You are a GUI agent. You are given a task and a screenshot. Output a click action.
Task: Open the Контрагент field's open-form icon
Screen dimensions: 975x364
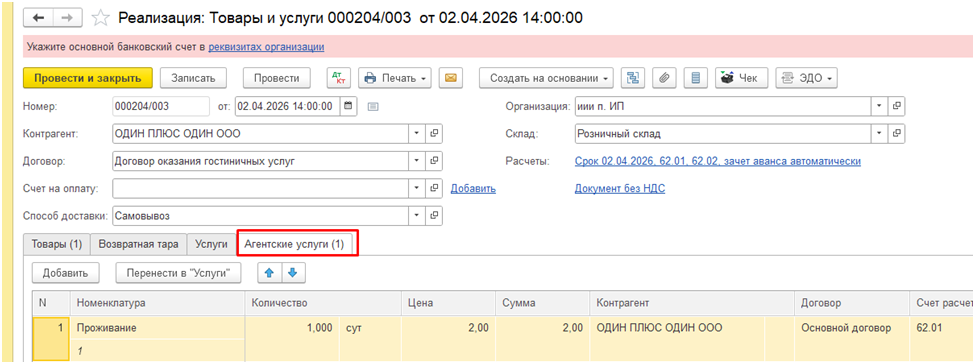pos(435,133)
